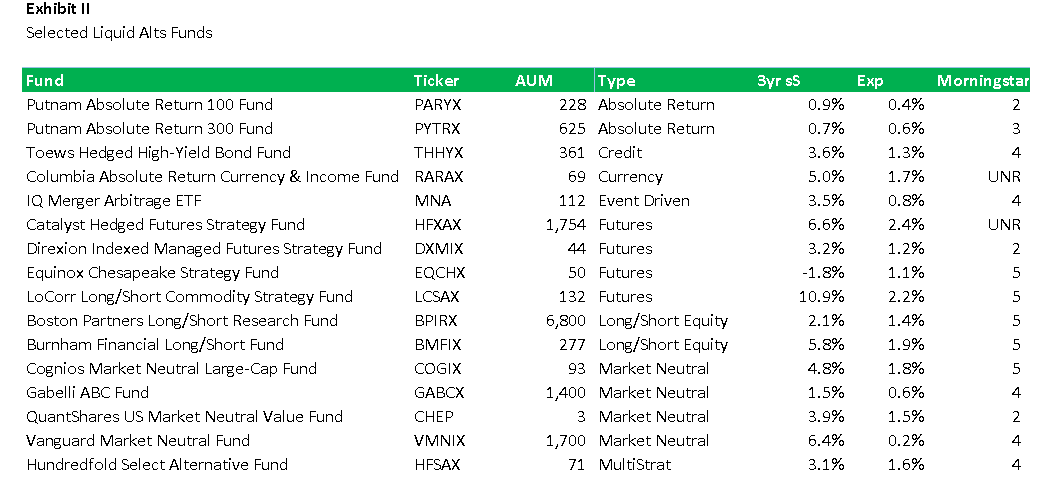Click the CHEP ticker cell
Screen dimensions: 1057x499
pos(433,417)
